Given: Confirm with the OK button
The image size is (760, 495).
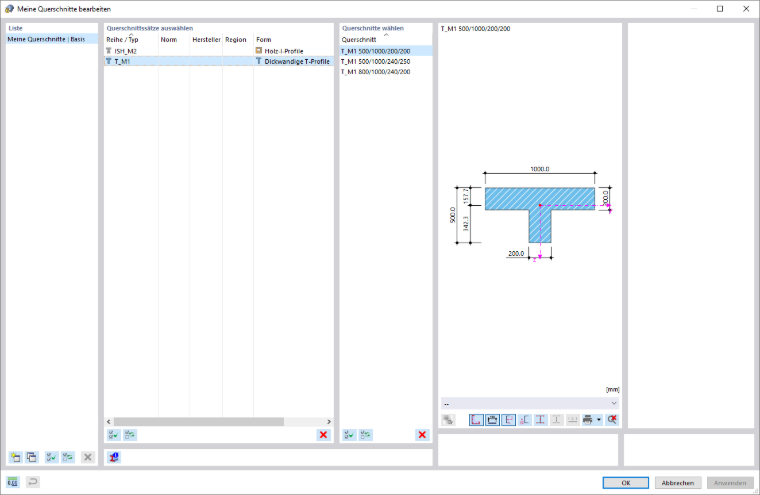Looking at the screenshot, I should coord(626,483).
